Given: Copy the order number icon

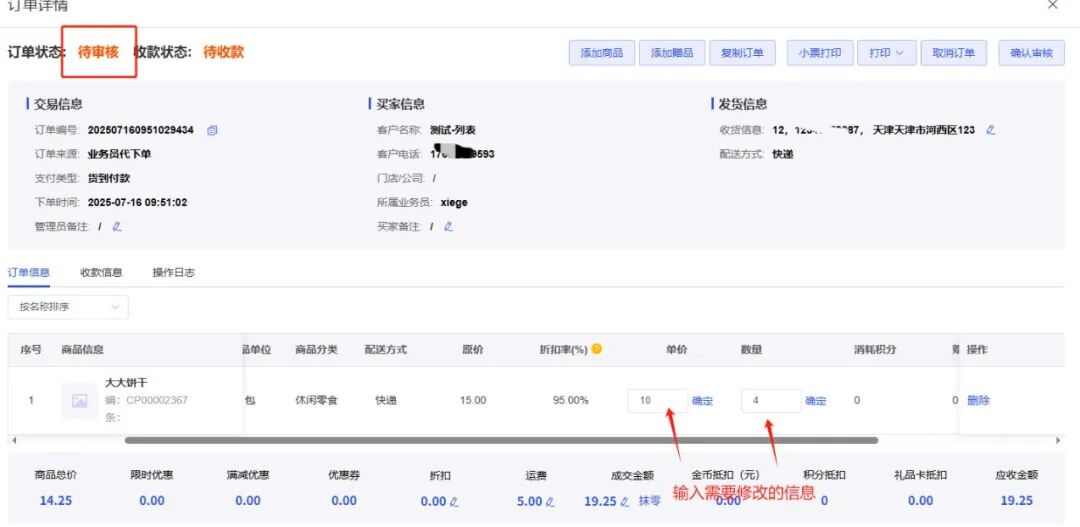Looking at the screenshot, I should click(x=212, y=130).
